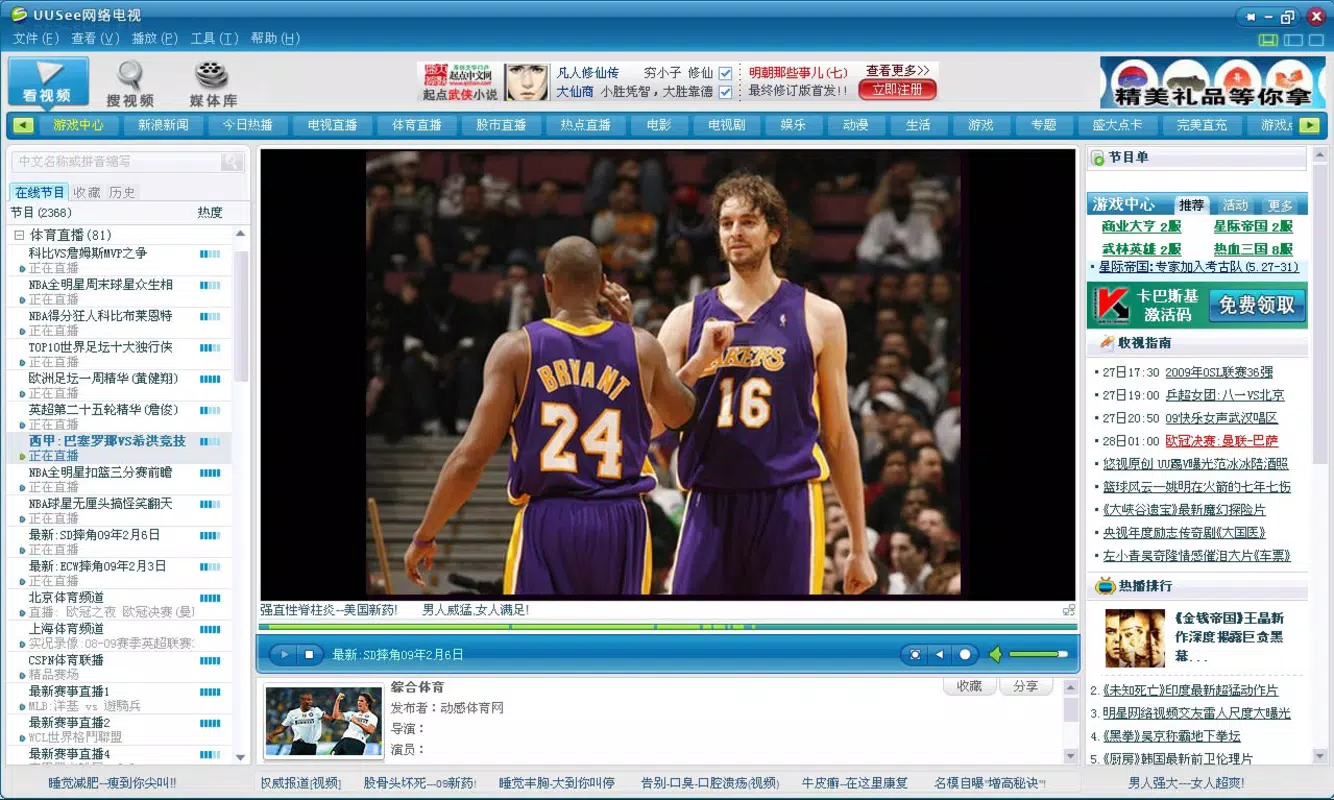Image resolution: width=1334 pixels, height=800 pixels.
Task: Collapse the 体育直播 (81) tree group
Action: [x=18, y=235]
